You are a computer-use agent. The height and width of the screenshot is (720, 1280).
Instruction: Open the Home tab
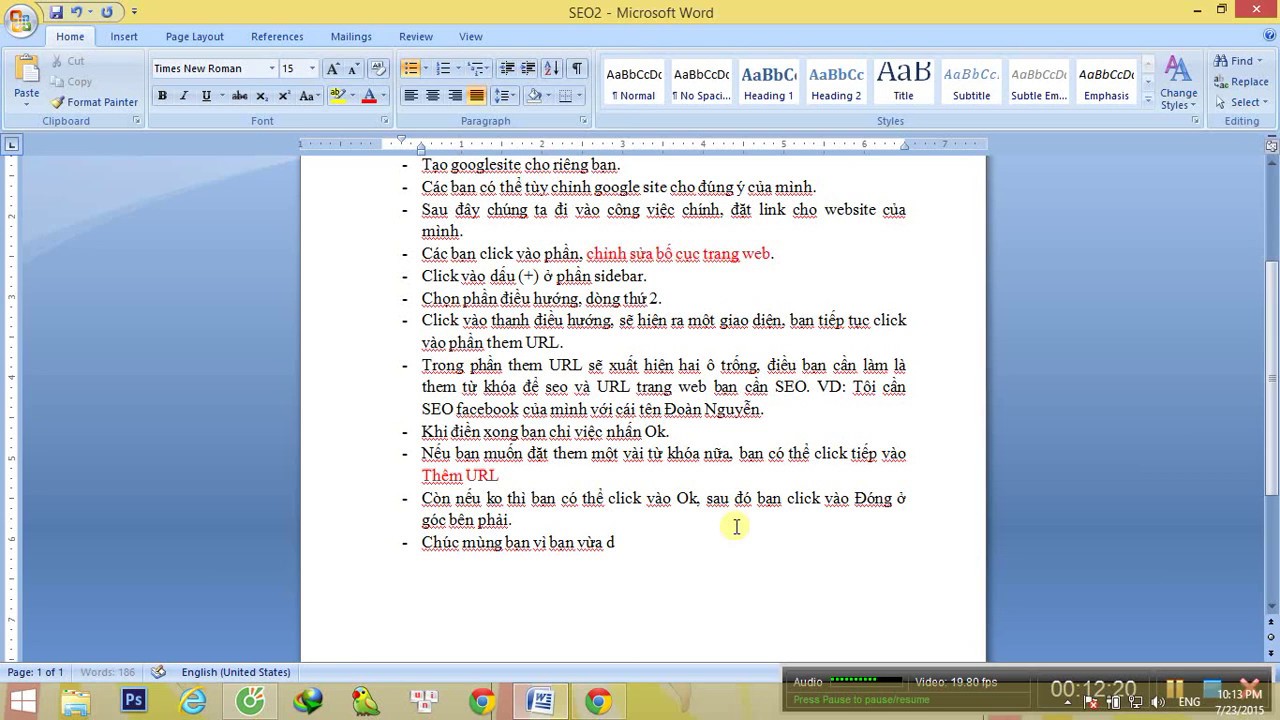(x=70, y=36)
